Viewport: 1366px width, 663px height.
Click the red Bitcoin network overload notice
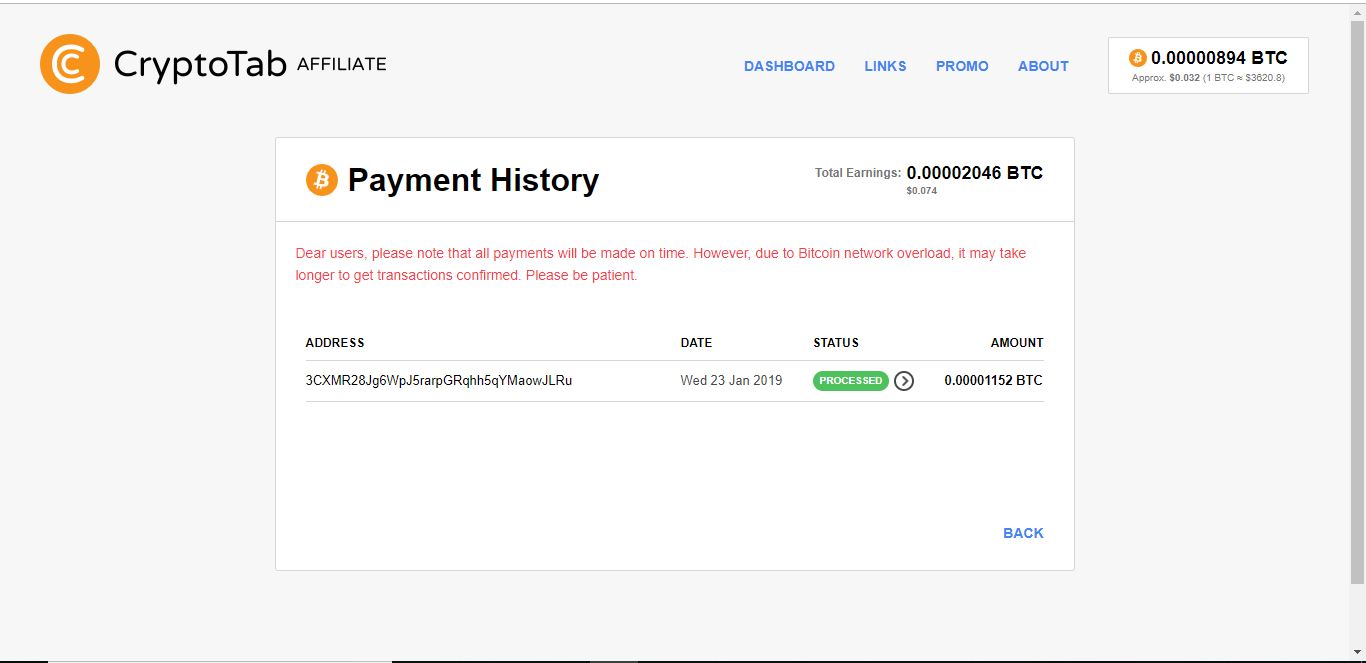point(661,264)
